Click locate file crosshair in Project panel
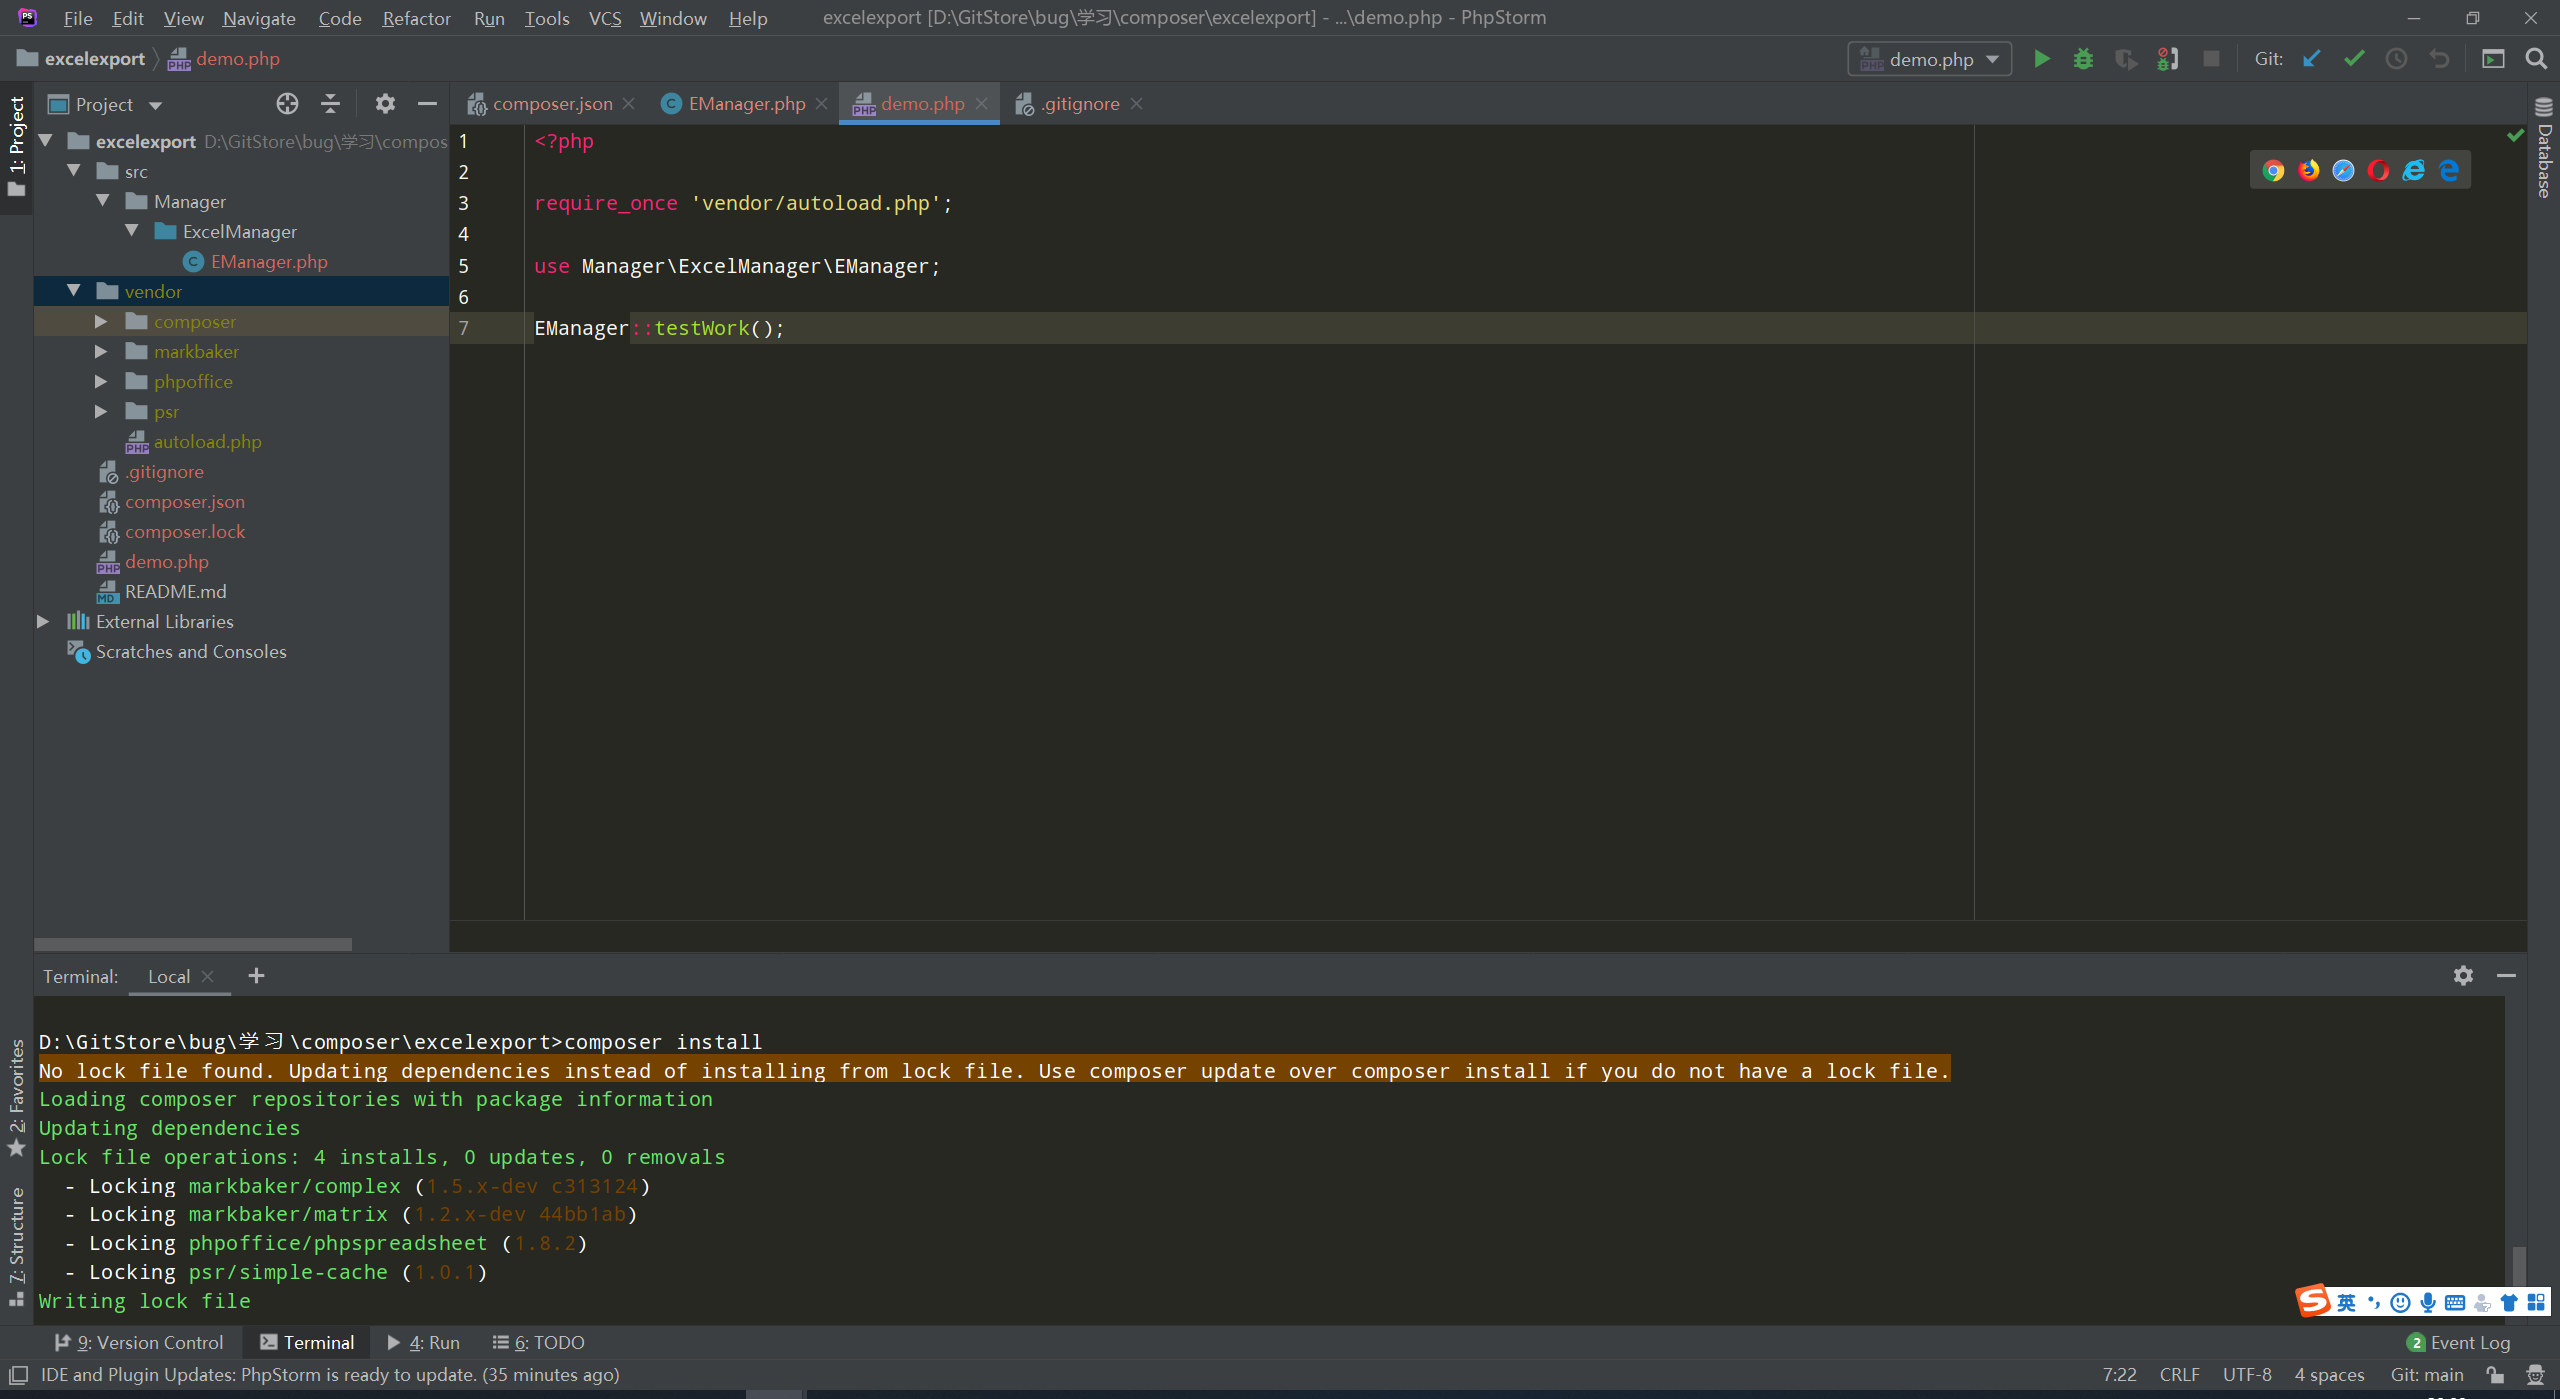Viewport: 2560px width, 1399px height. coord(287,104)
